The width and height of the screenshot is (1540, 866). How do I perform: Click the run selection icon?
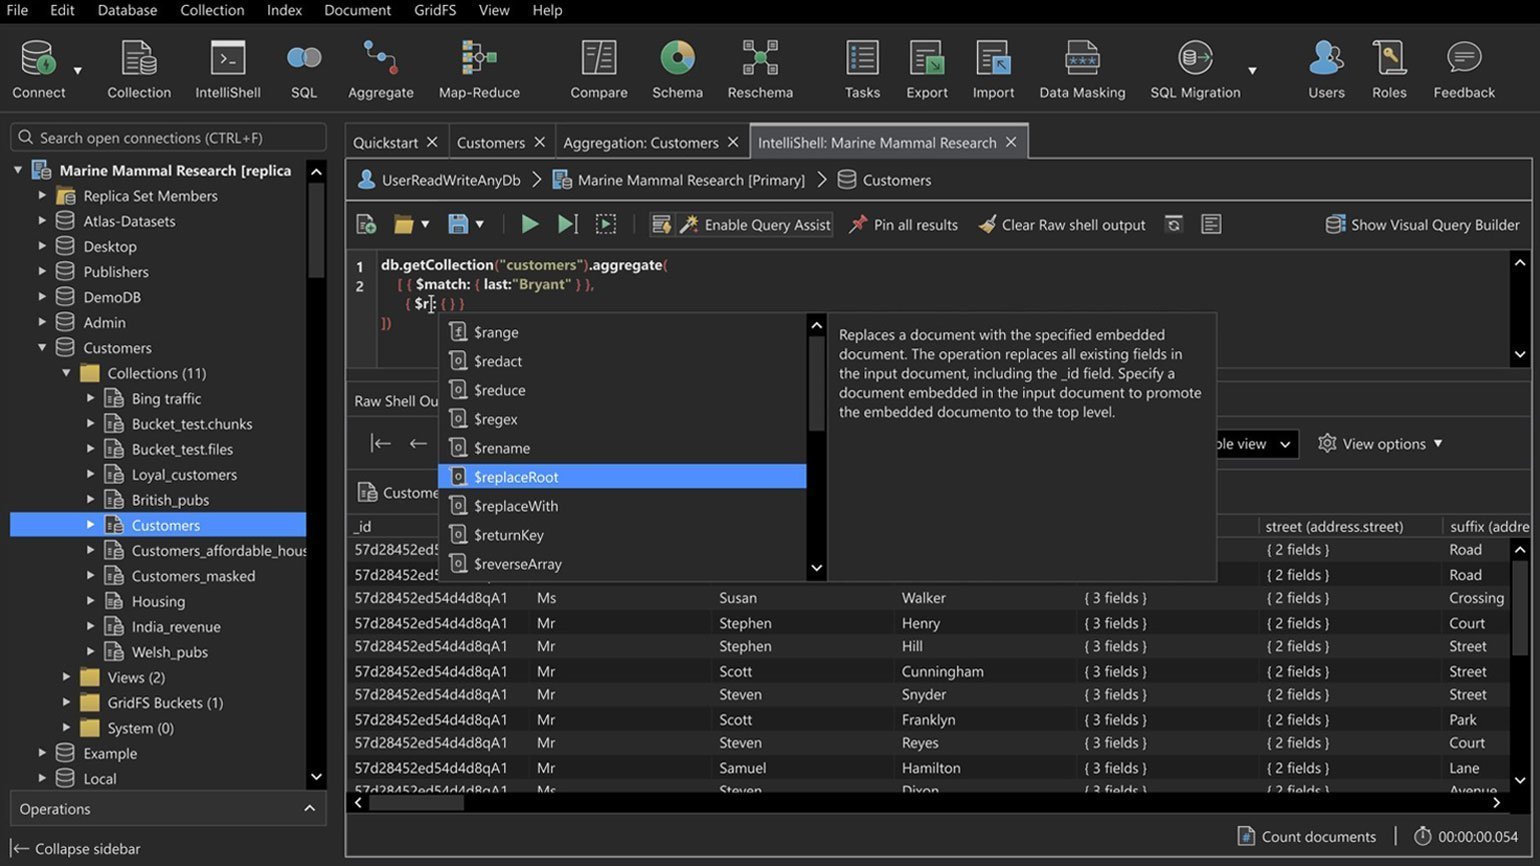point(606,225)
